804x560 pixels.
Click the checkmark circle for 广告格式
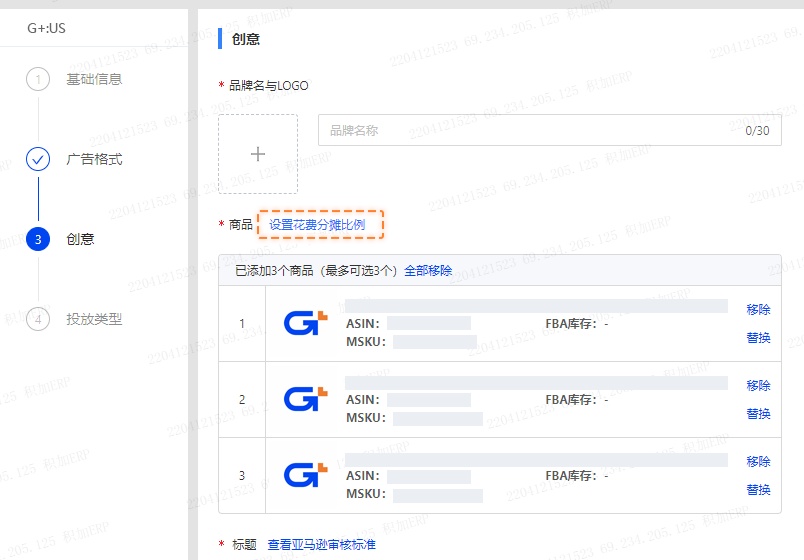point(38,159)
